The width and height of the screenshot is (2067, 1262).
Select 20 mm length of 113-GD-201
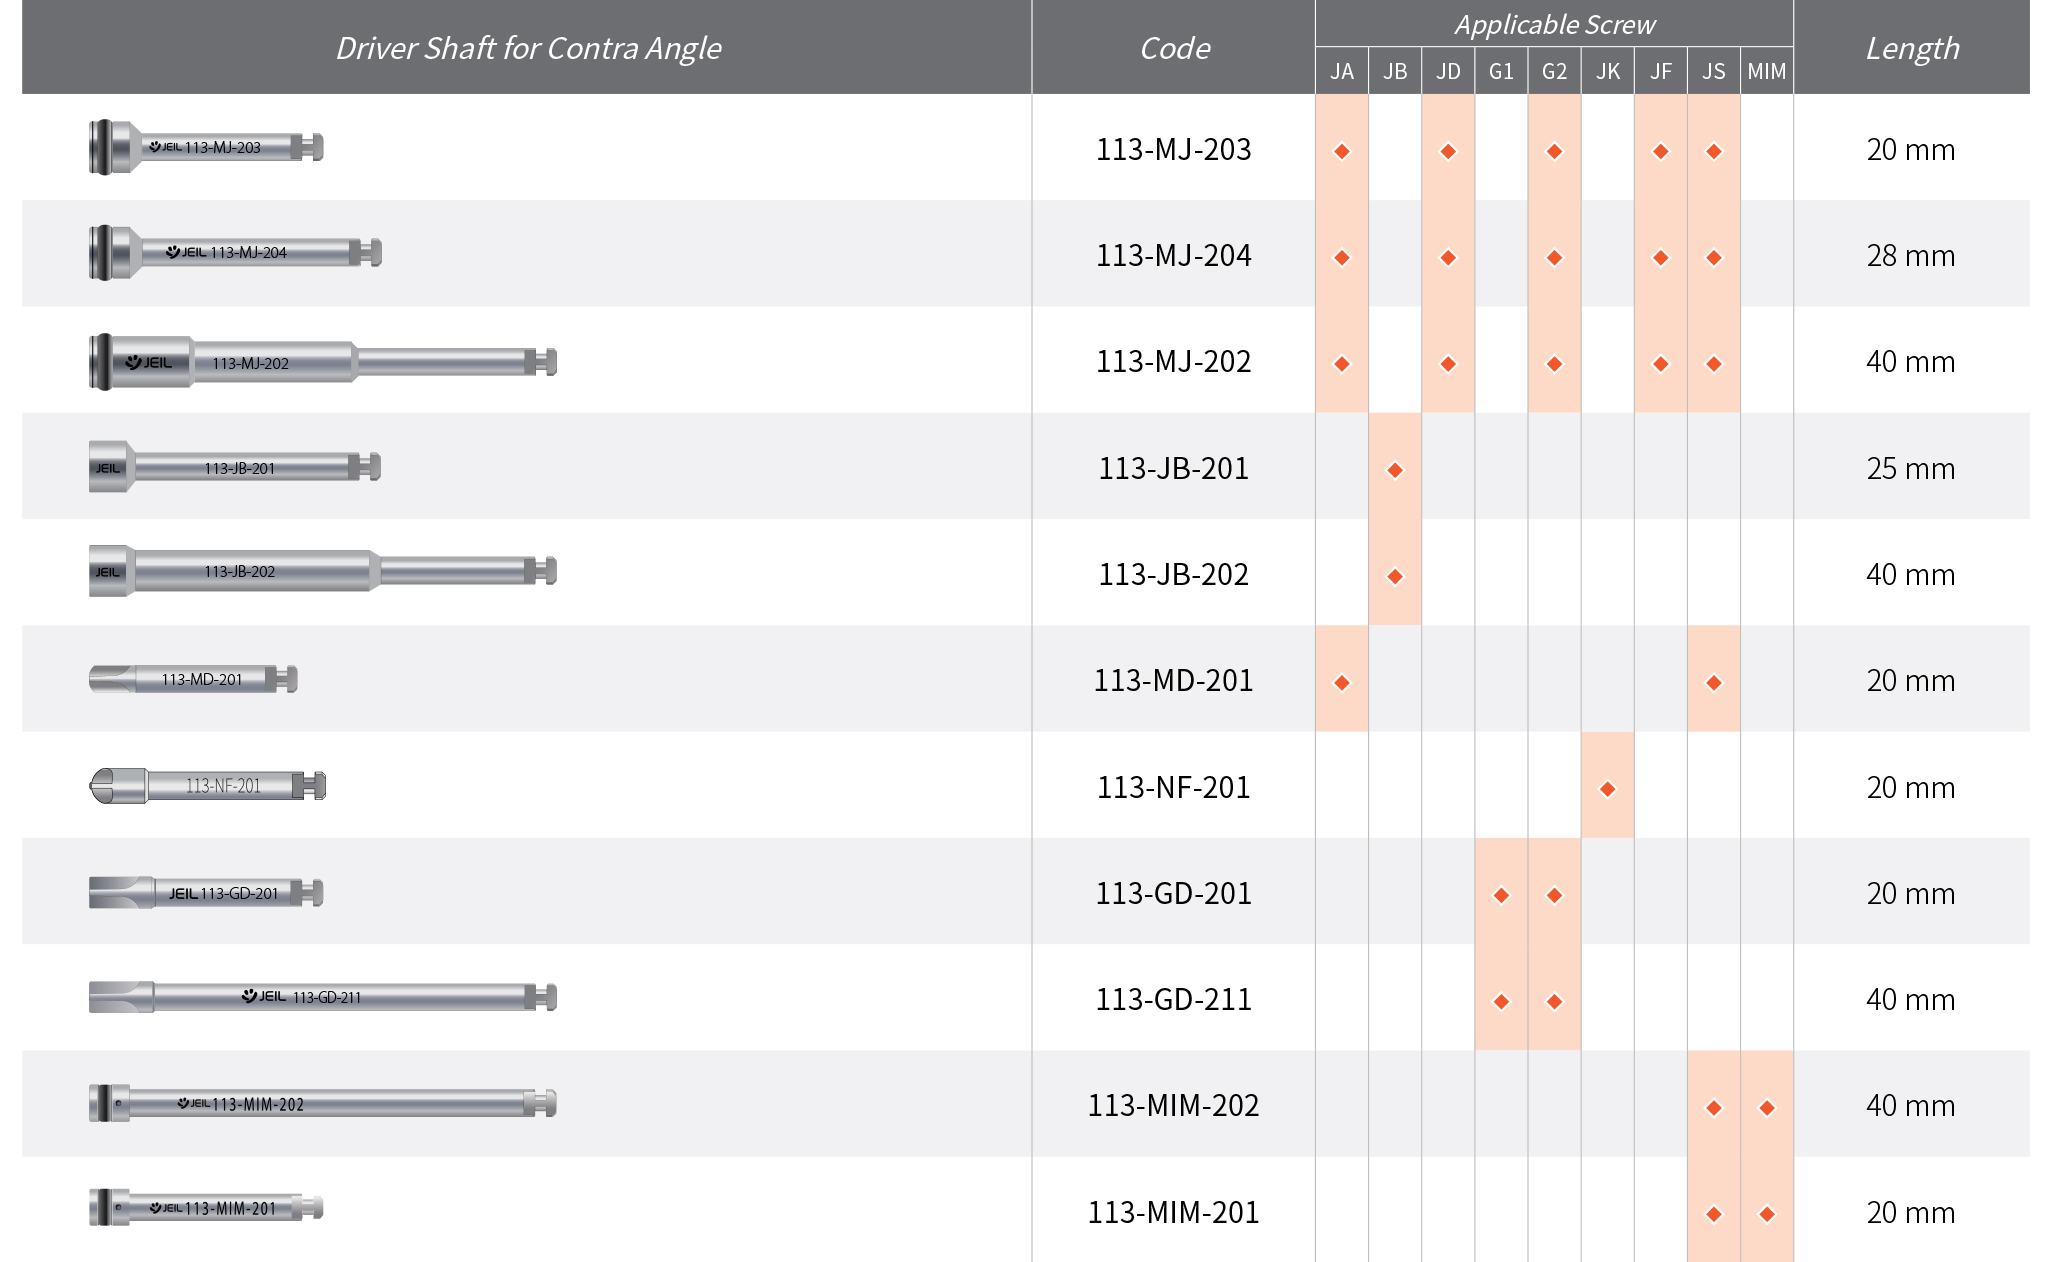[x=1910, y=894]
